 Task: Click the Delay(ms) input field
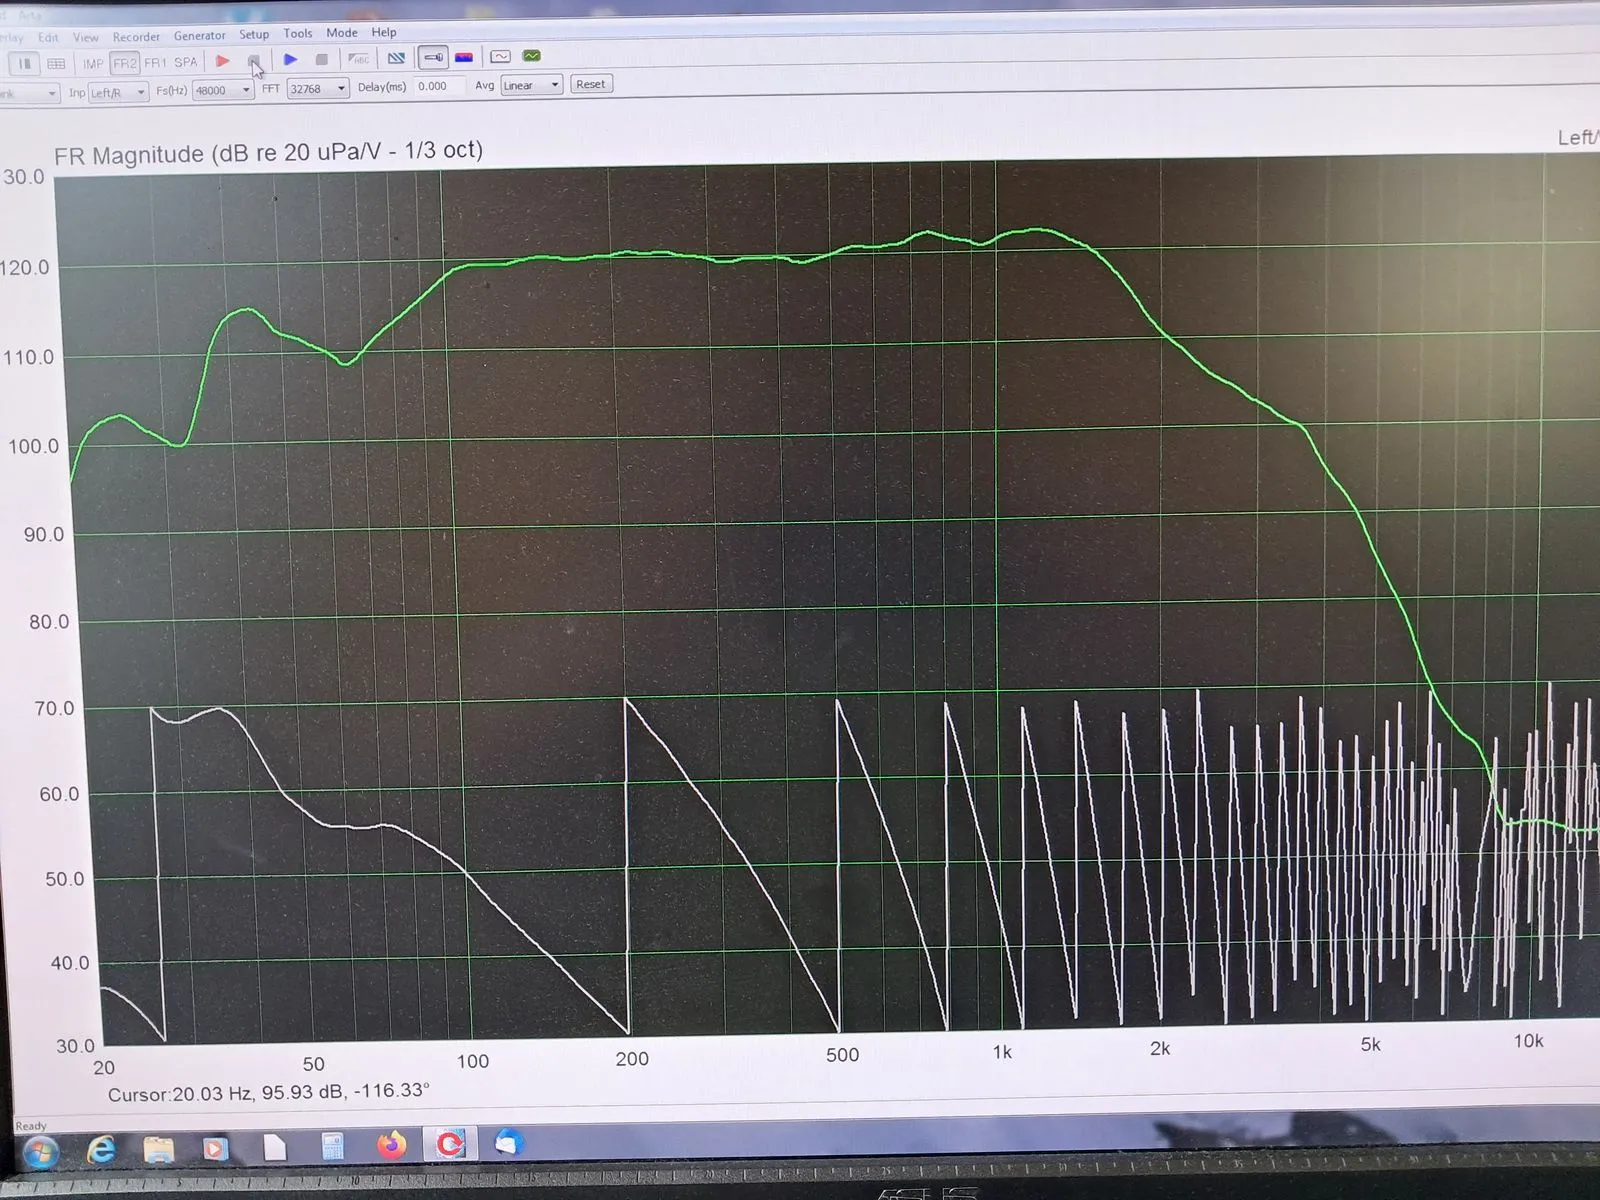pyautogui.click(x=438, y=87)
